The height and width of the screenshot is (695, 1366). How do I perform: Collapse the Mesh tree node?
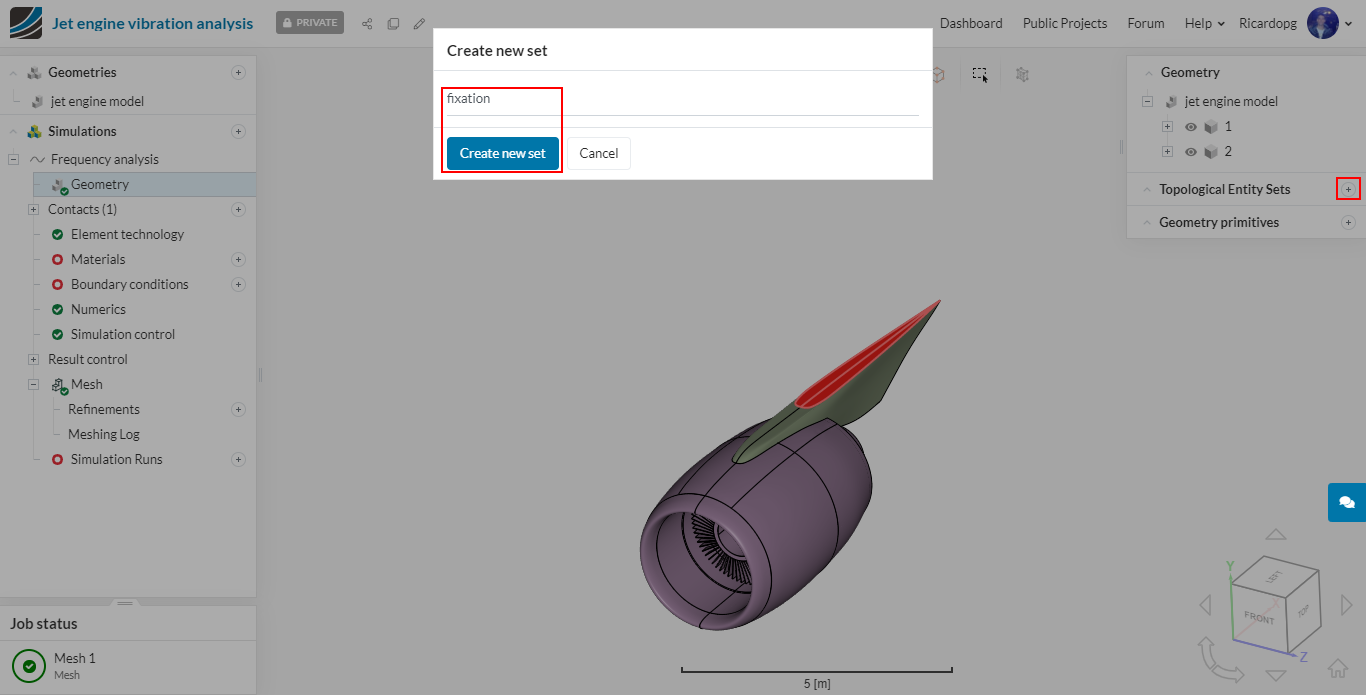(34, 384)
